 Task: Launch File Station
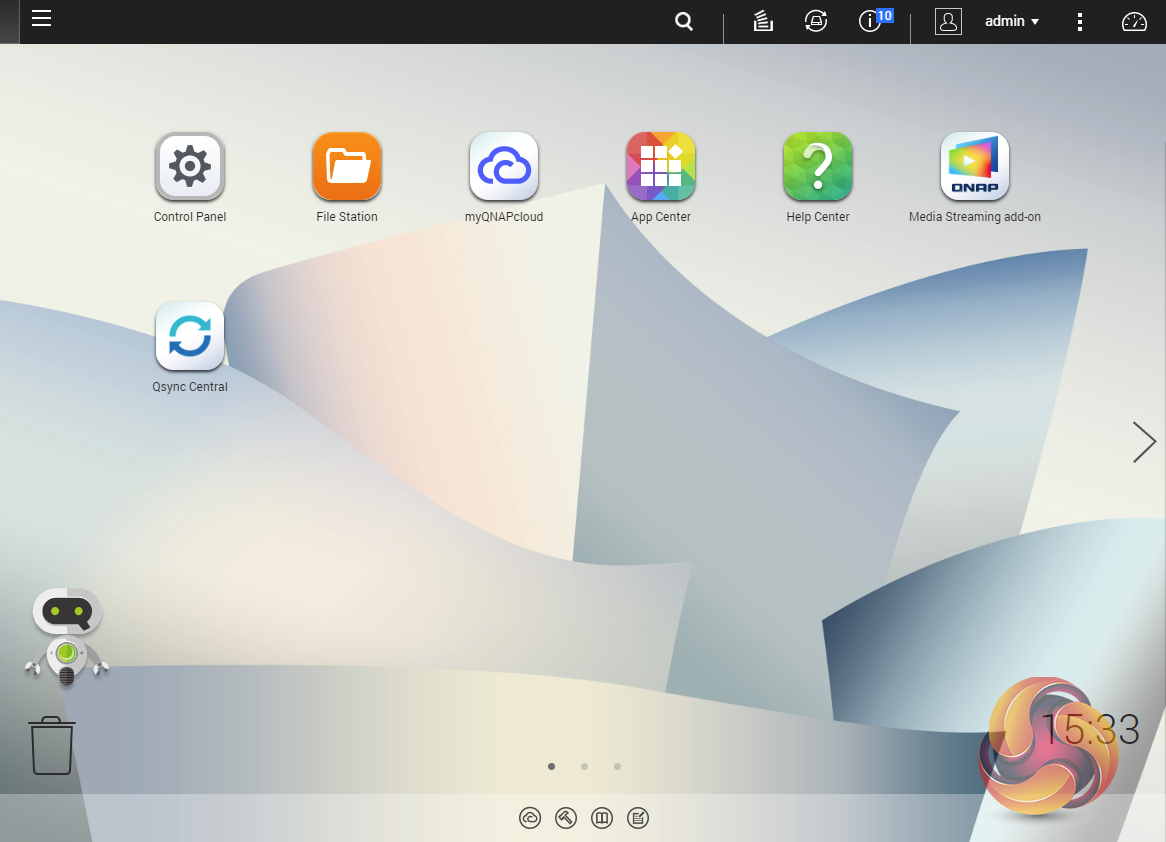pos(347,167)
